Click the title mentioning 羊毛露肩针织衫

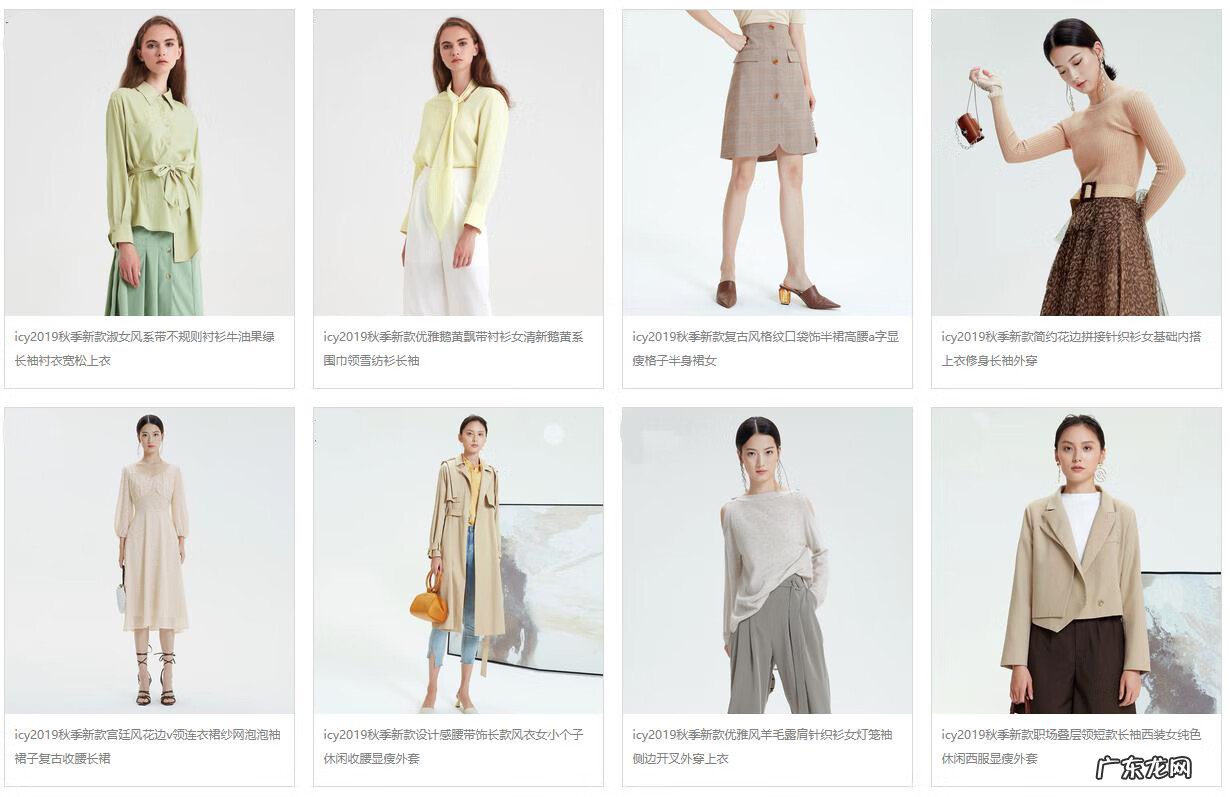pos(762,746)
